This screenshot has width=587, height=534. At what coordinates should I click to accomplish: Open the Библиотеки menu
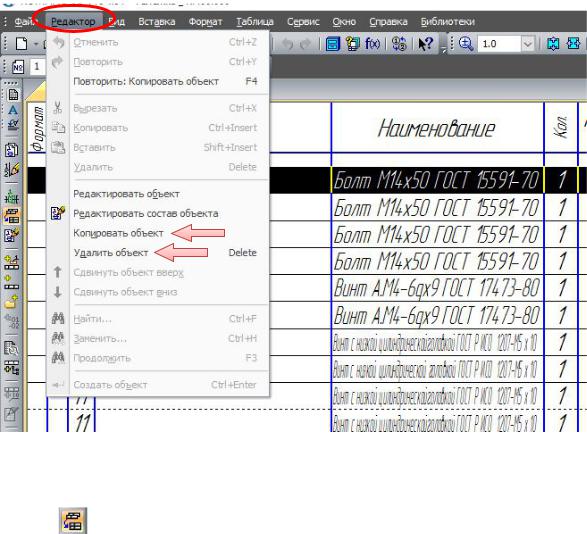(447, 22)
